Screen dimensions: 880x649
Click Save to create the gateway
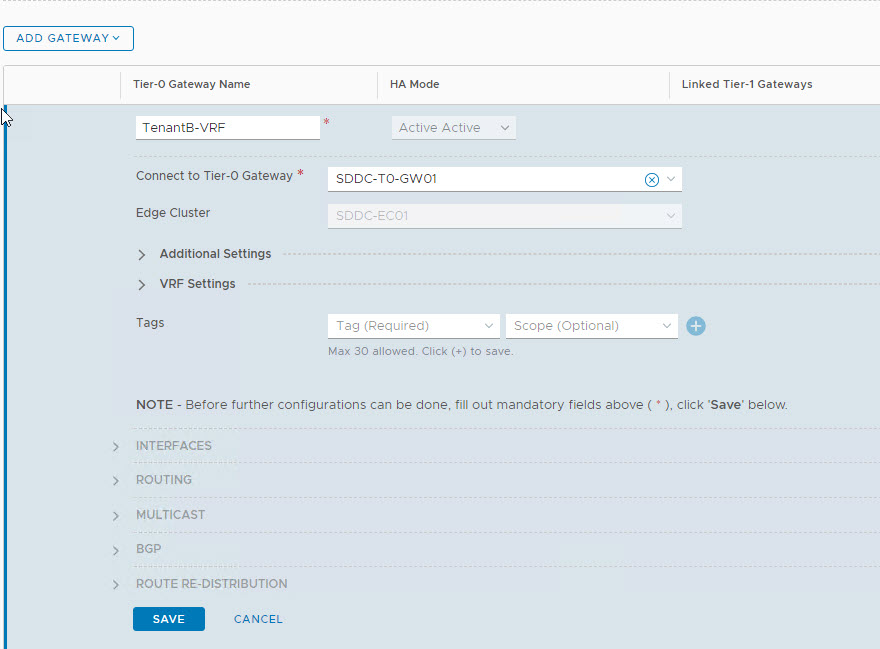(168, 619)
